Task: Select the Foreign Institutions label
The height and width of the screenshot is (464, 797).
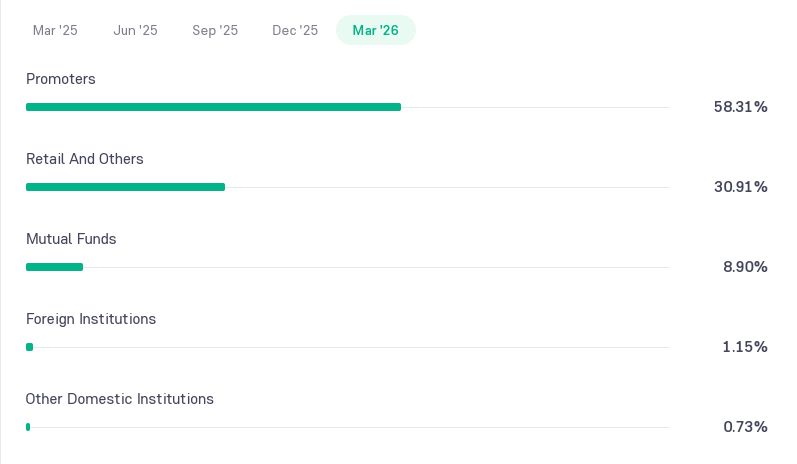Action: pos(91,319)
